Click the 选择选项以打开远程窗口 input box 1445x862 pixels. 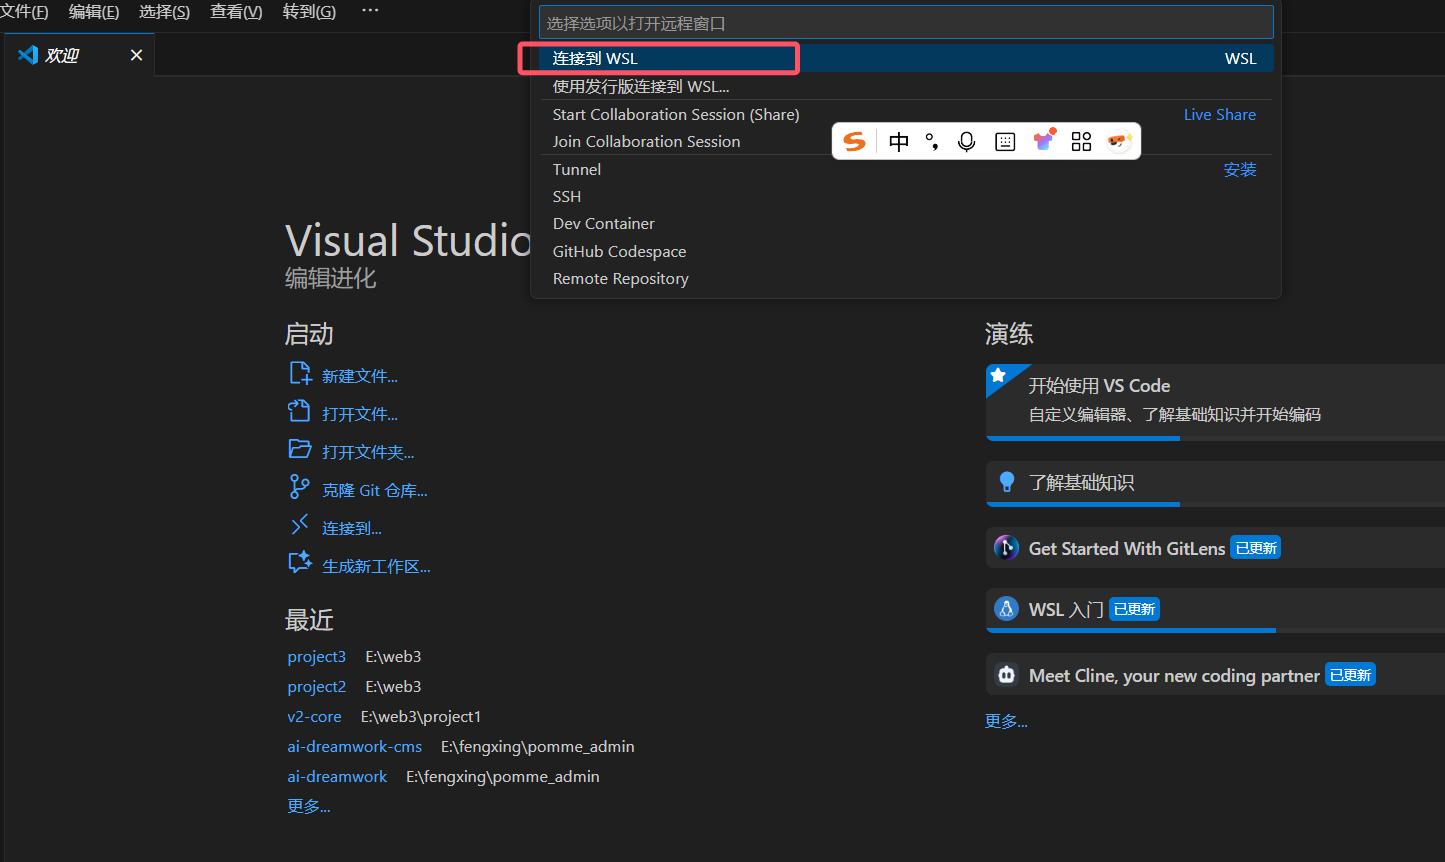point(906,22)
